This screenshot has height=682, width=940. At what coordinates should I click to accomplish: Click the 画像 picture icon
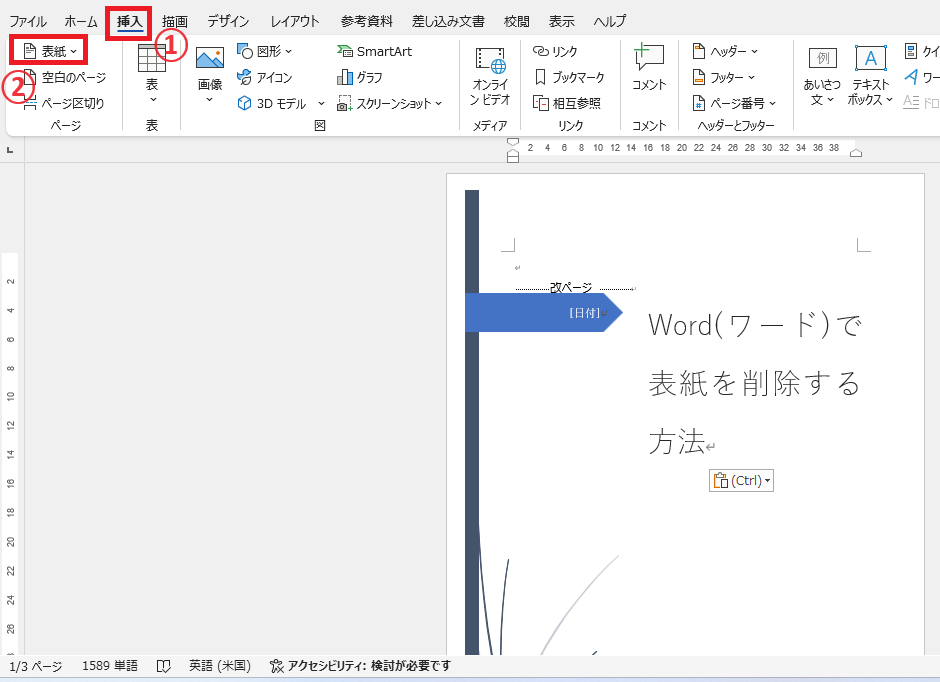point(210,59)
